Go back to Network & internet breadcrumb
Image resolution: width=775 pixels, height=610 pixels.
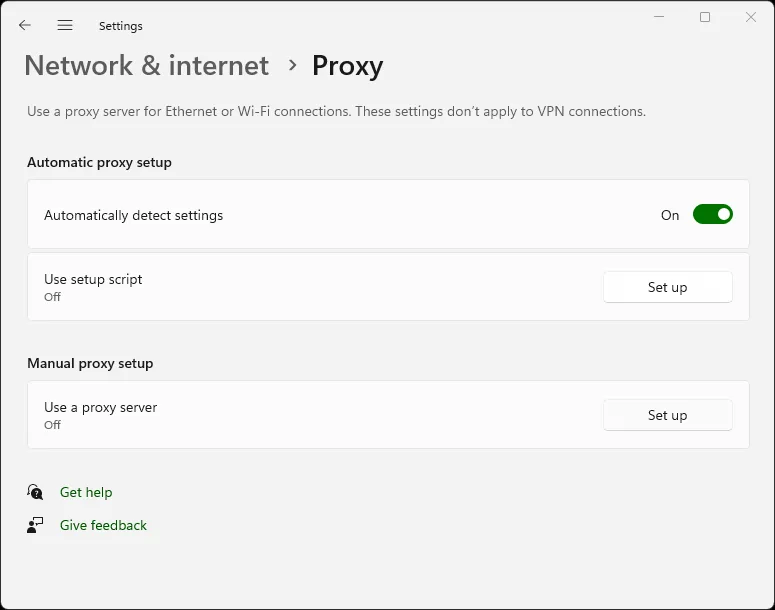(146, 66)
